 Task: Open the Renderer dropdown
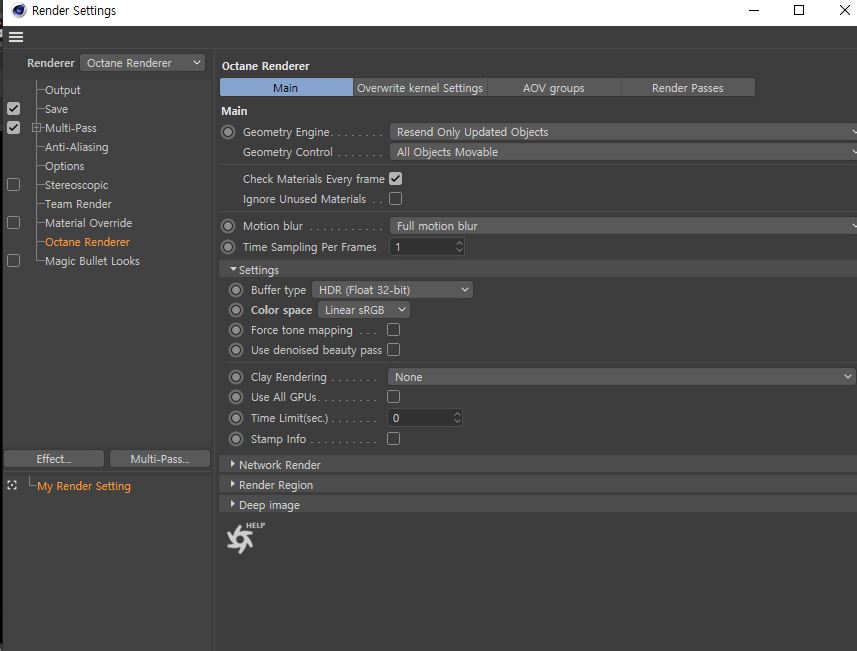pyautogui.click(x=143, y=63)
